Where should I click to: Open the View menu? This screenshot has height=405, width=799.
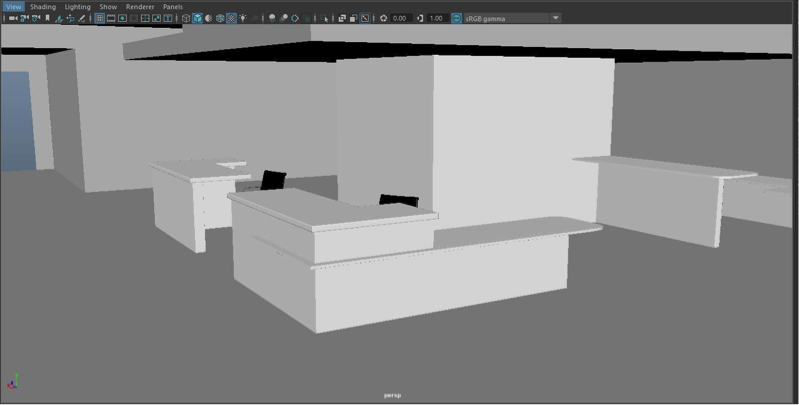[x=13, y=6]
